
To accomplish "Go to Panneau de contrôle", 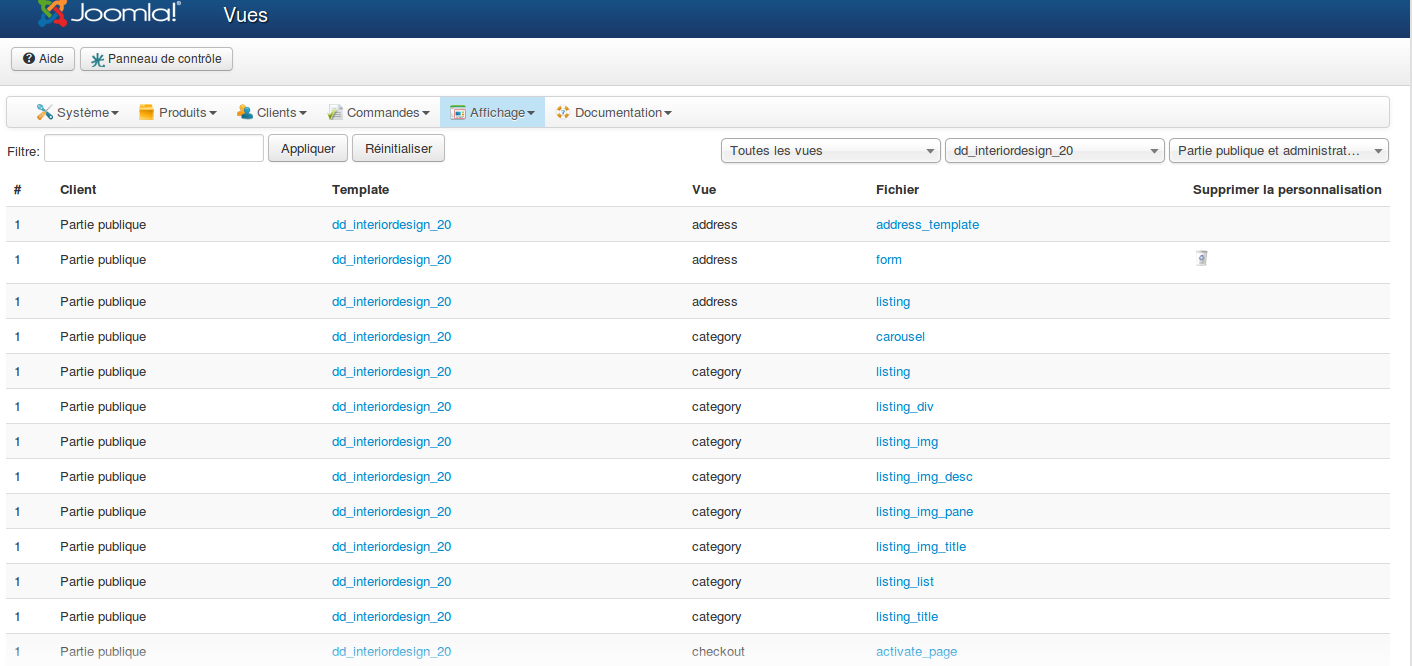I will (156, 59).
